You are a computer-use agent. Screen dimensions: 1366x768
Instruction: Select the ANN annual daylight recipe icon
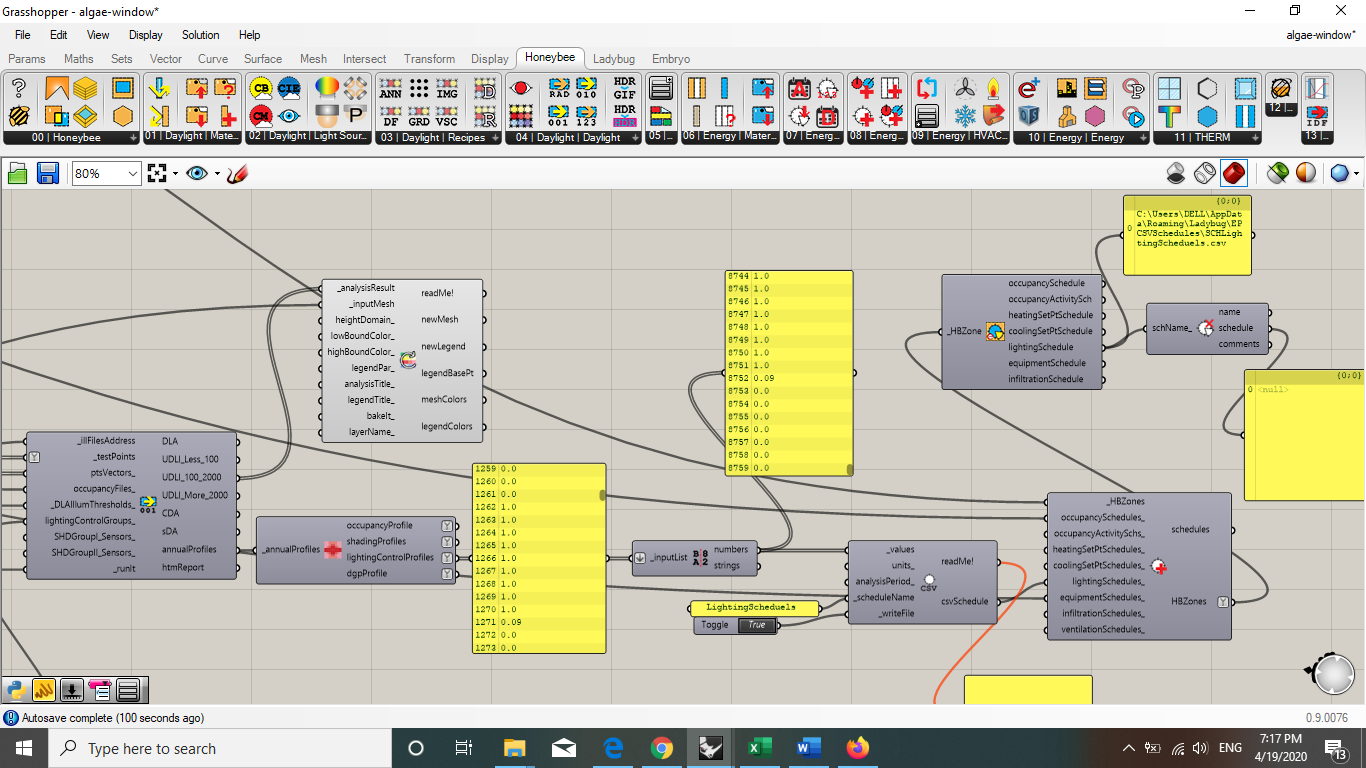(x=391, y=88)
